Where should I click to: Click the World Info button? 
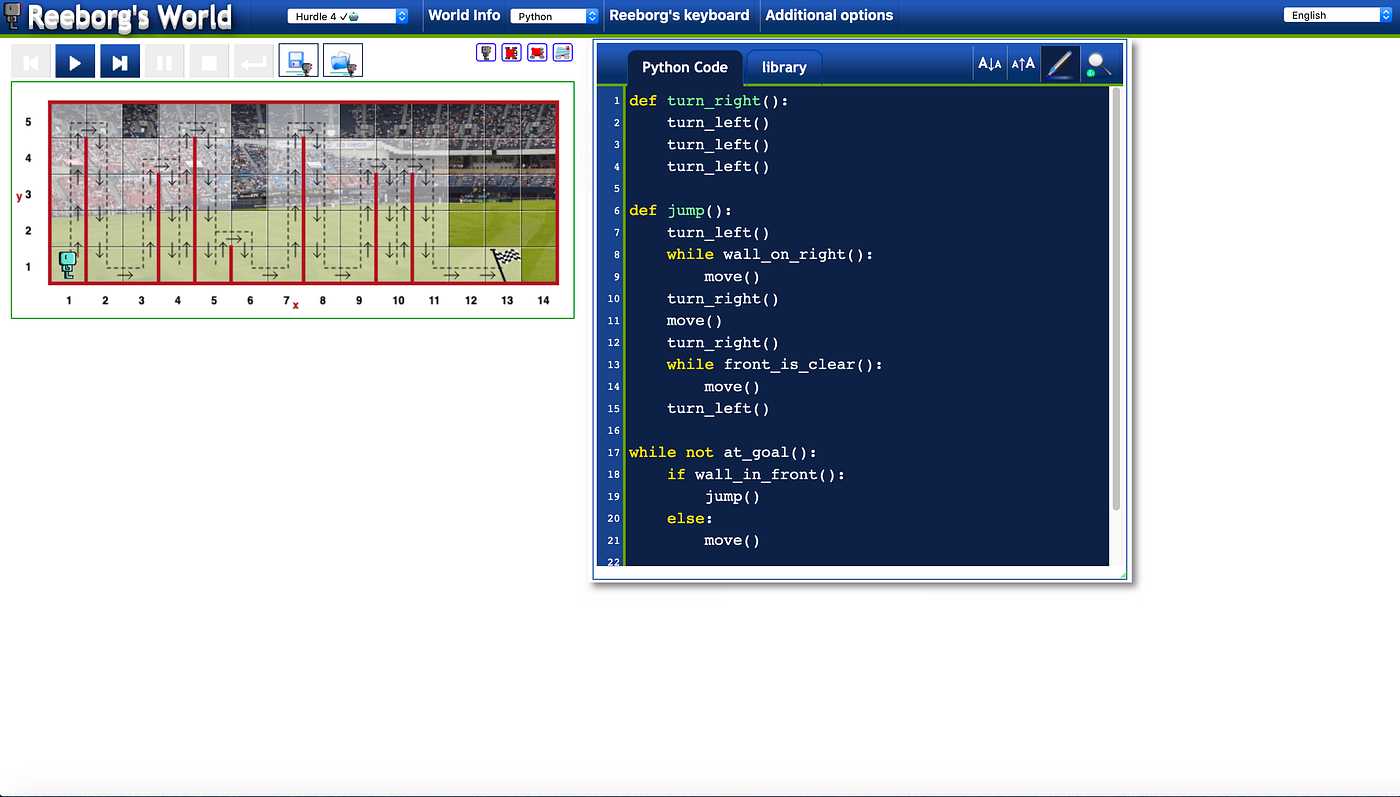tap(464, 15)
